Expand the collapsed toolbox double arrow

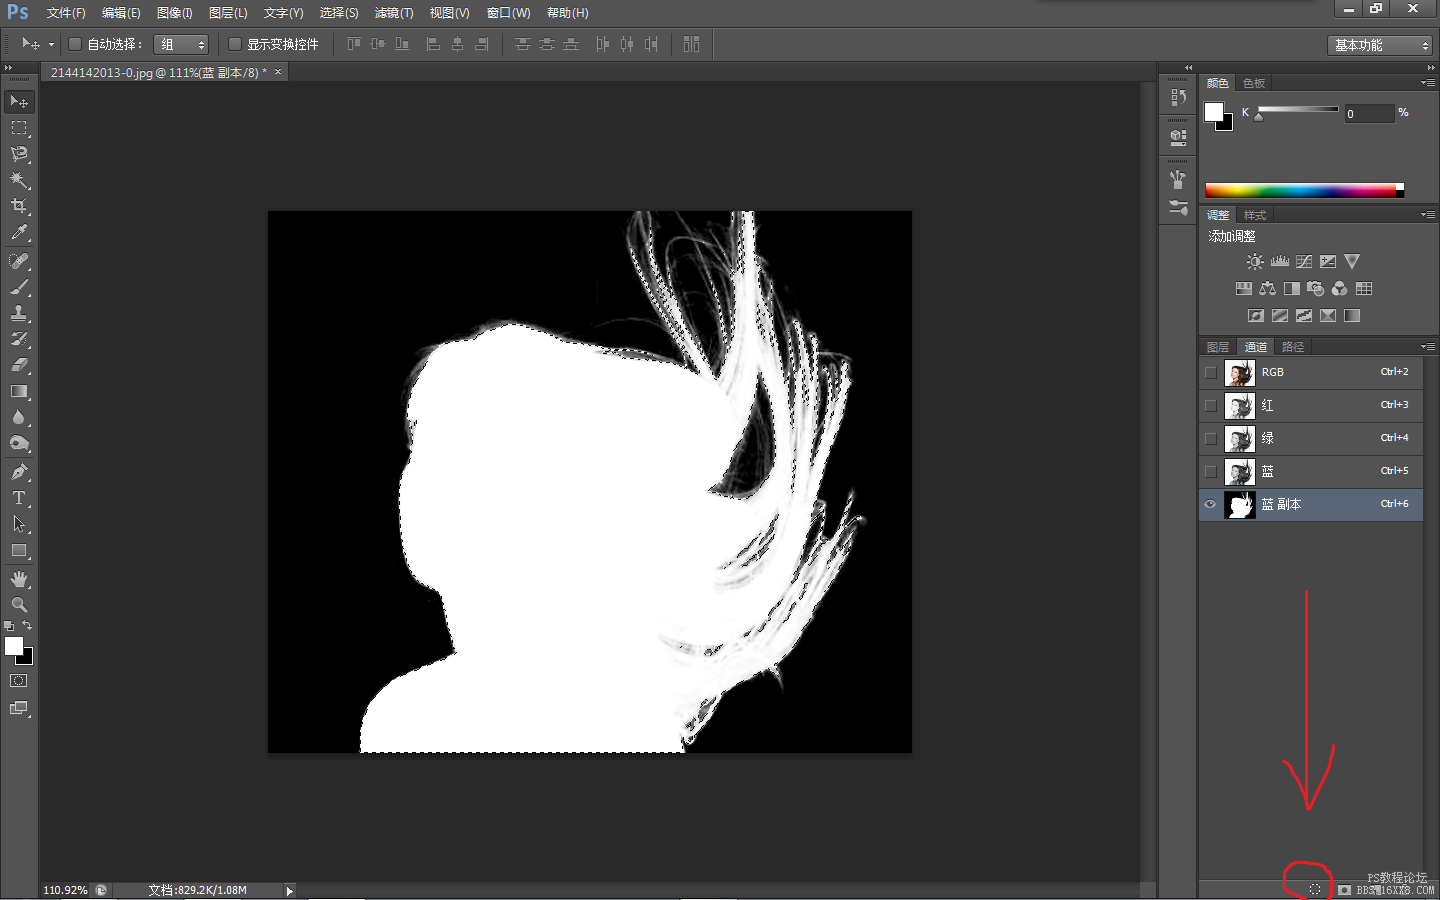(x=8, y=69)
